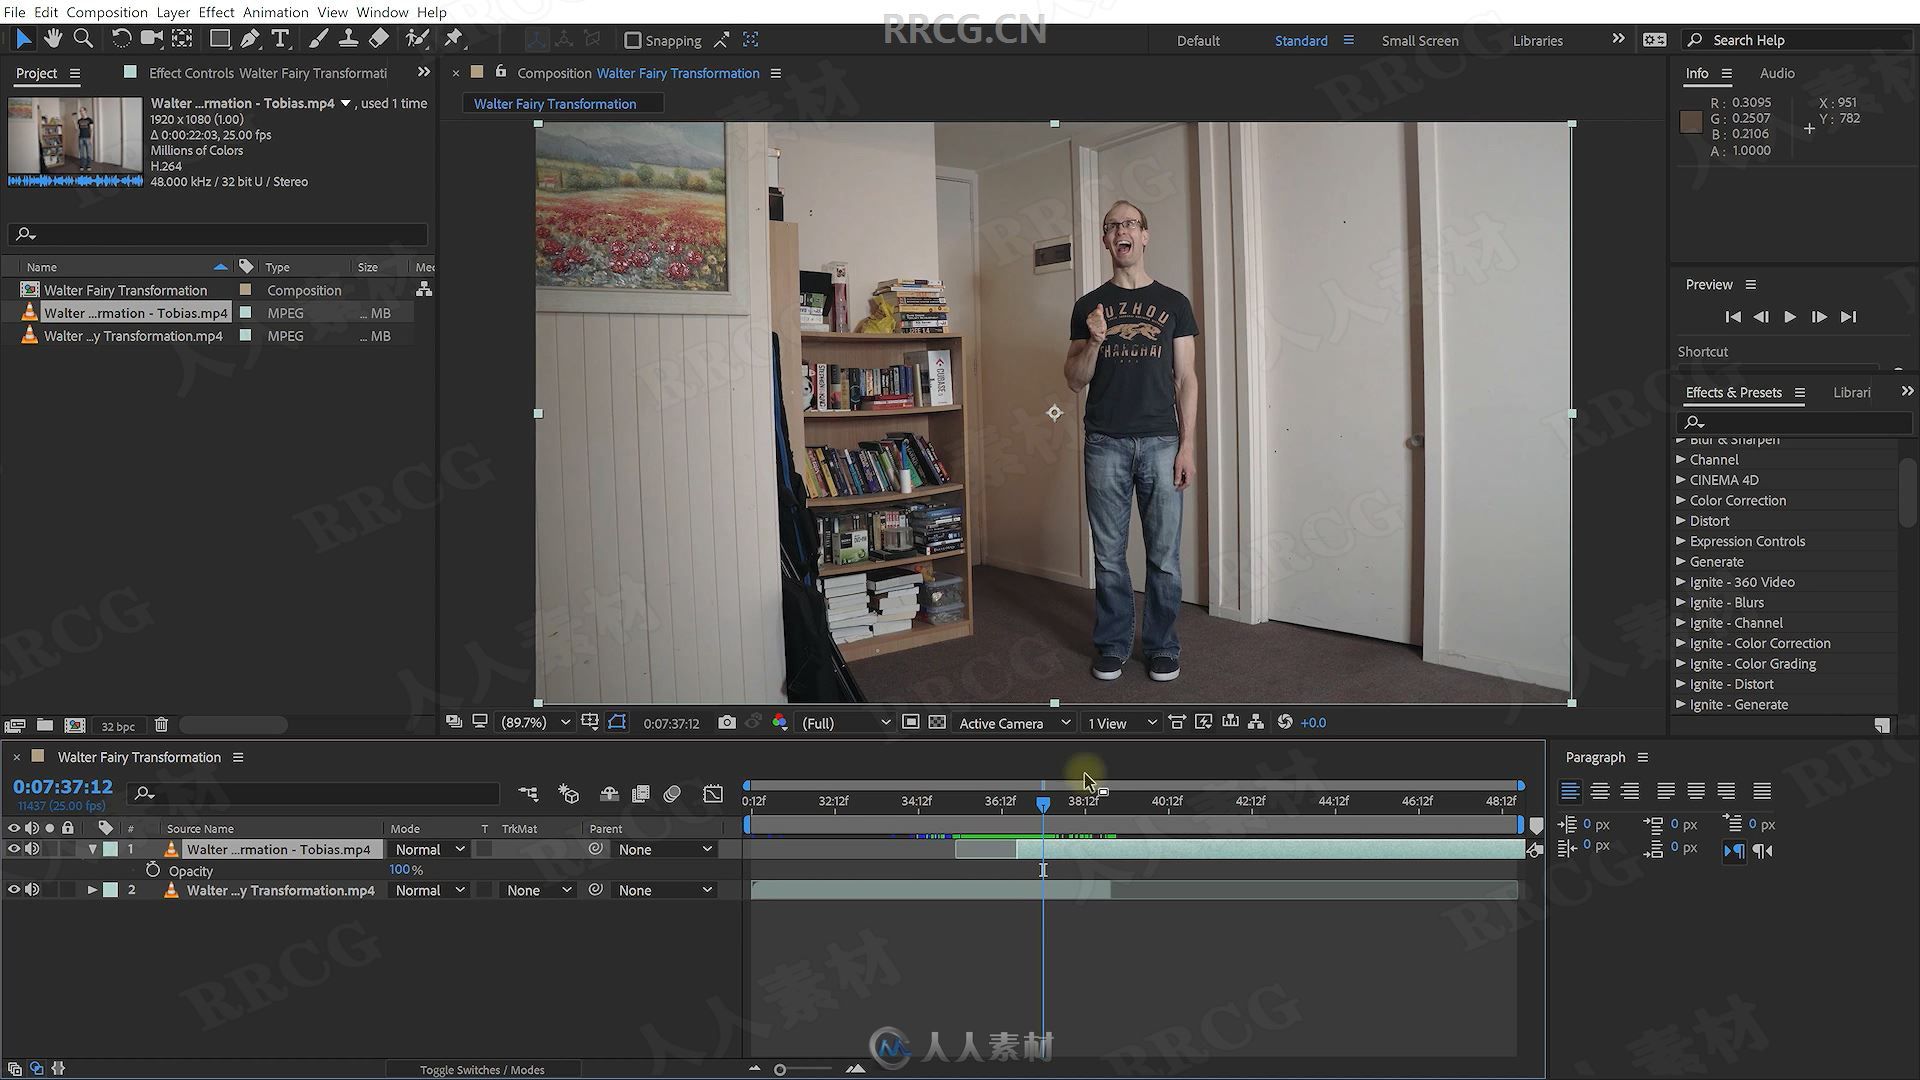Viewport: 1920px width, 1080px height.
Task: Click the Frame Blending enable icon
Action: tap(641, 793)
